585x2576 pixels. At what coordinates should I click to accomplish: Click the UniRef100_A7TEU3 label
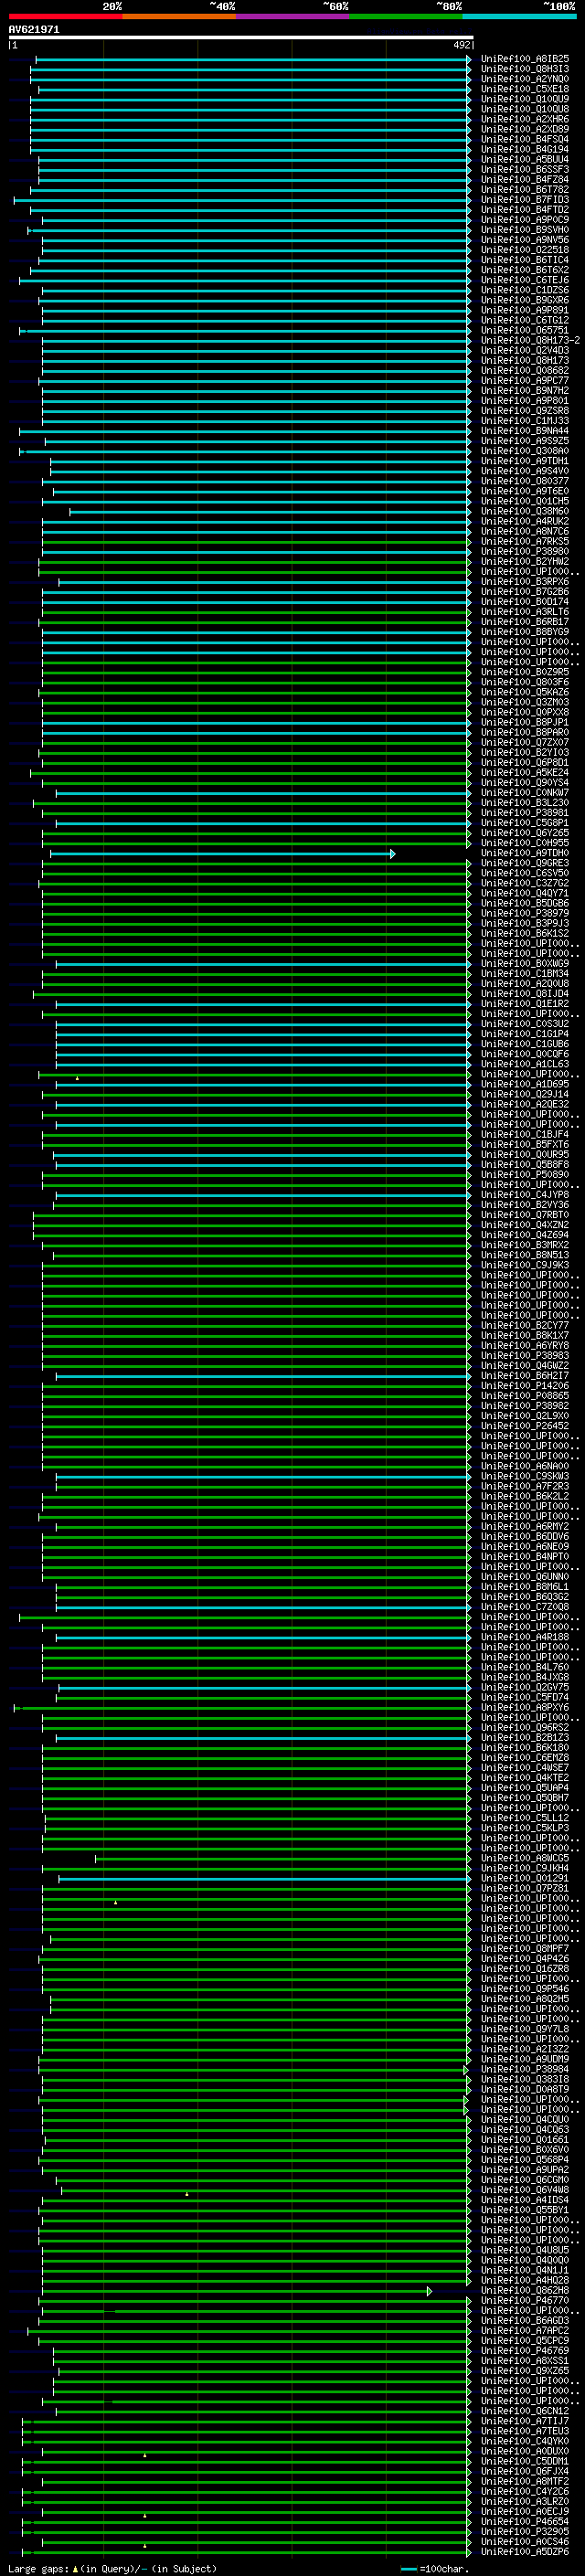pos(524,2431)
